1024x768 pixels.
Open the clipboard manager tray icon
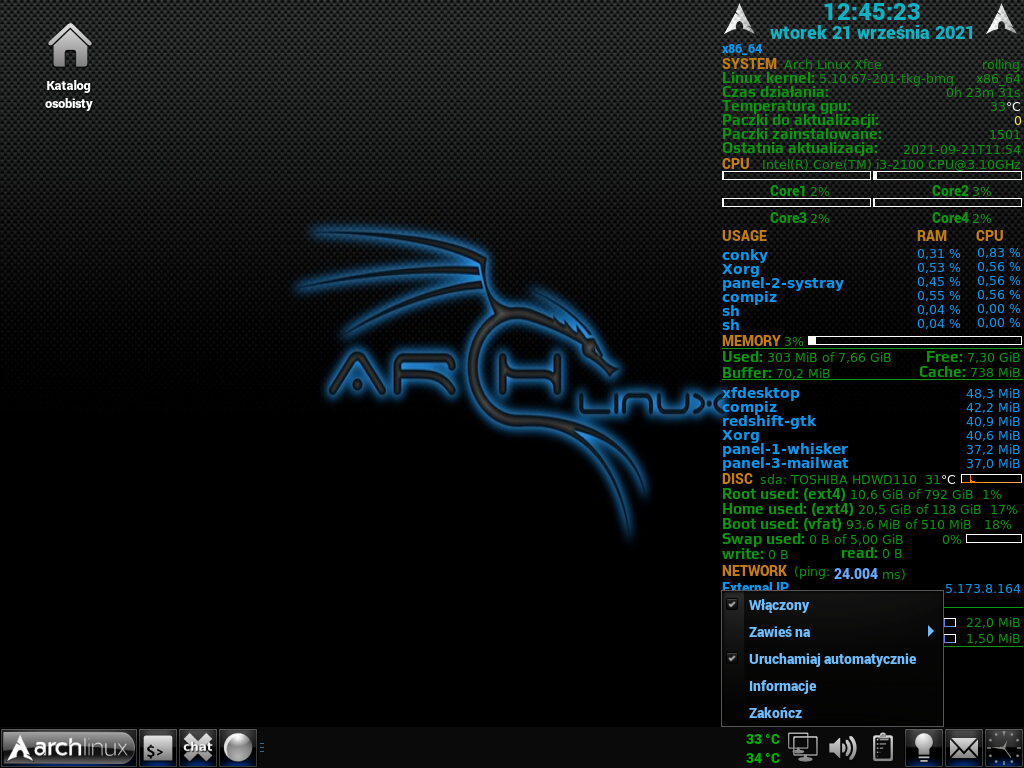tap(882, 747)
